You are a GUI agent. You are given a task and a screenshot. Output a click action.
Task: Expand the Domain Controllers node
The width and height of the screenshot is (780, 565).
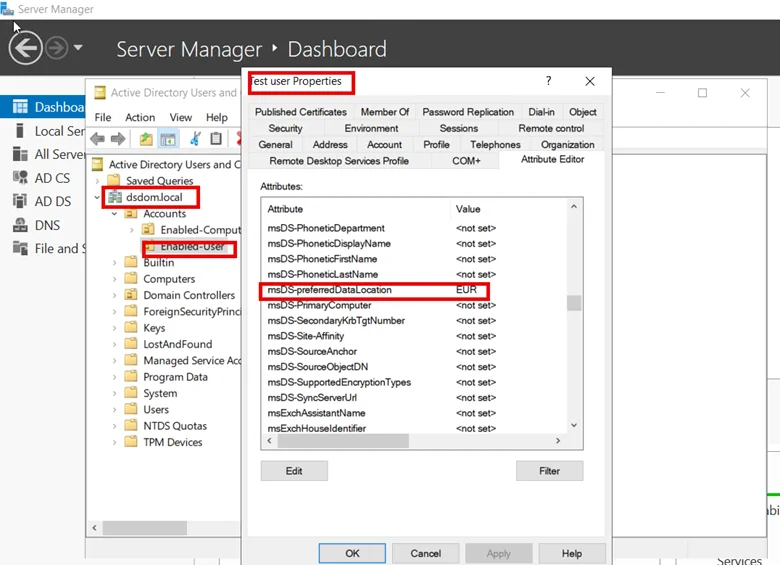tap(114, 295)
